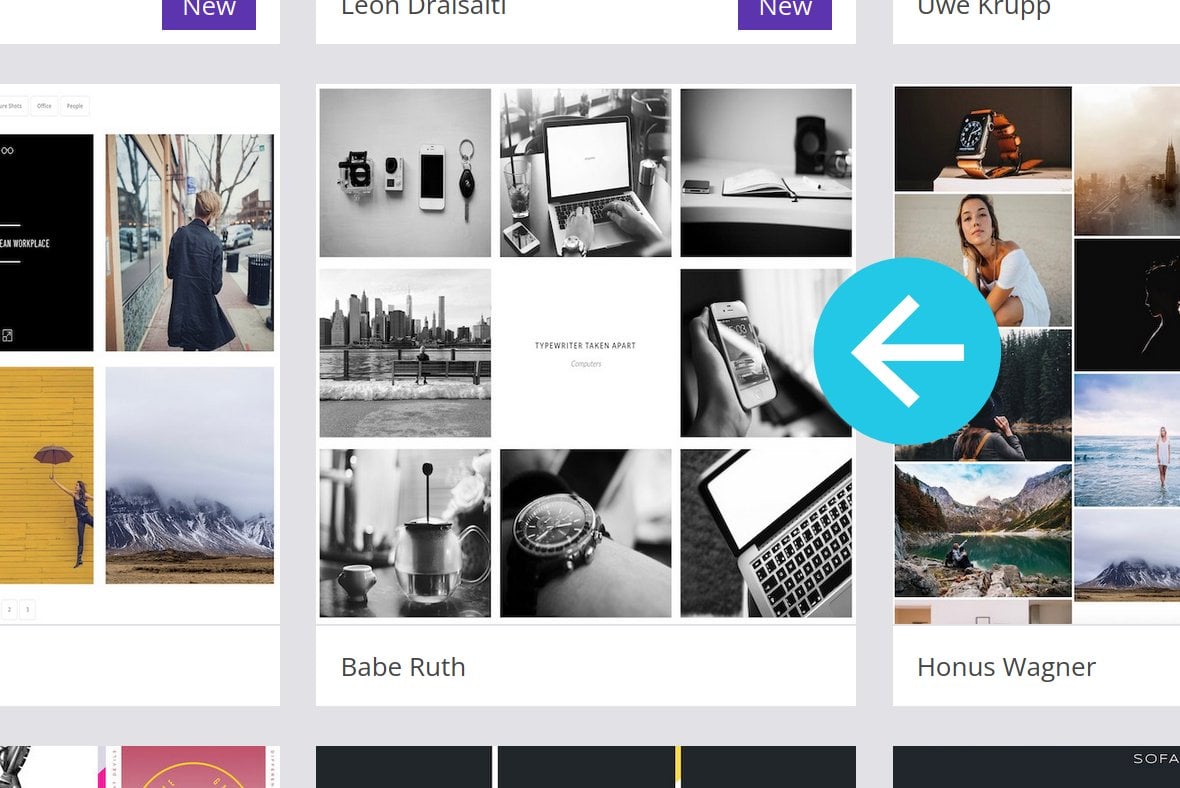The height and width of the screenshot is (788, 1180).
Task: Open the hands typing on laptop photo
Action: point(585,172)
